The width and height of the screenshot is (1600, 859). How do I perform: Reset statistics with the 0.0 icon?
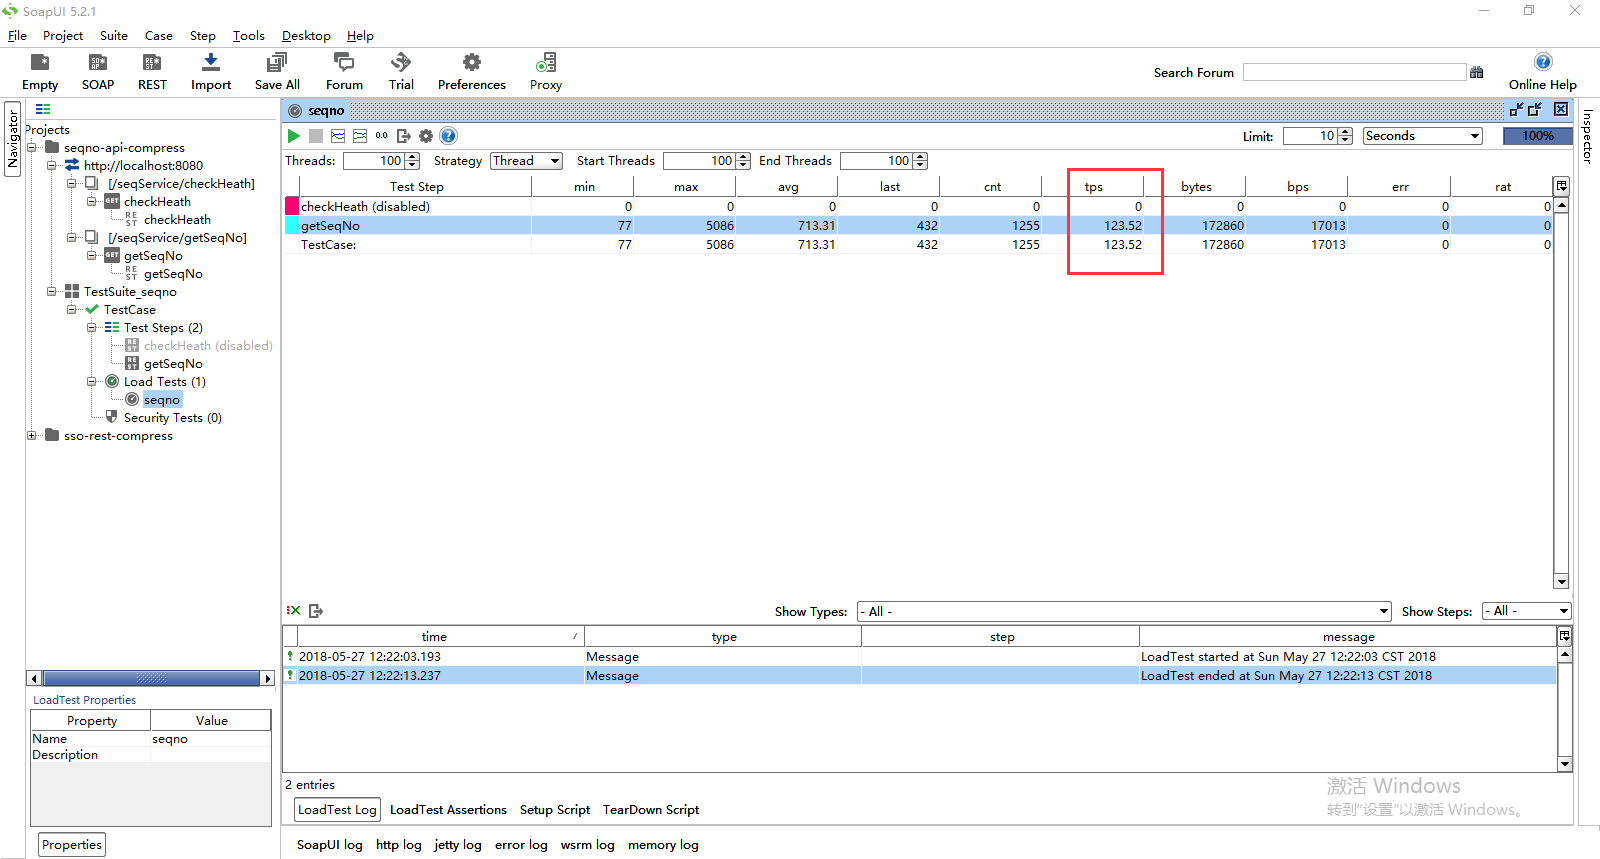tap(382, 136)
